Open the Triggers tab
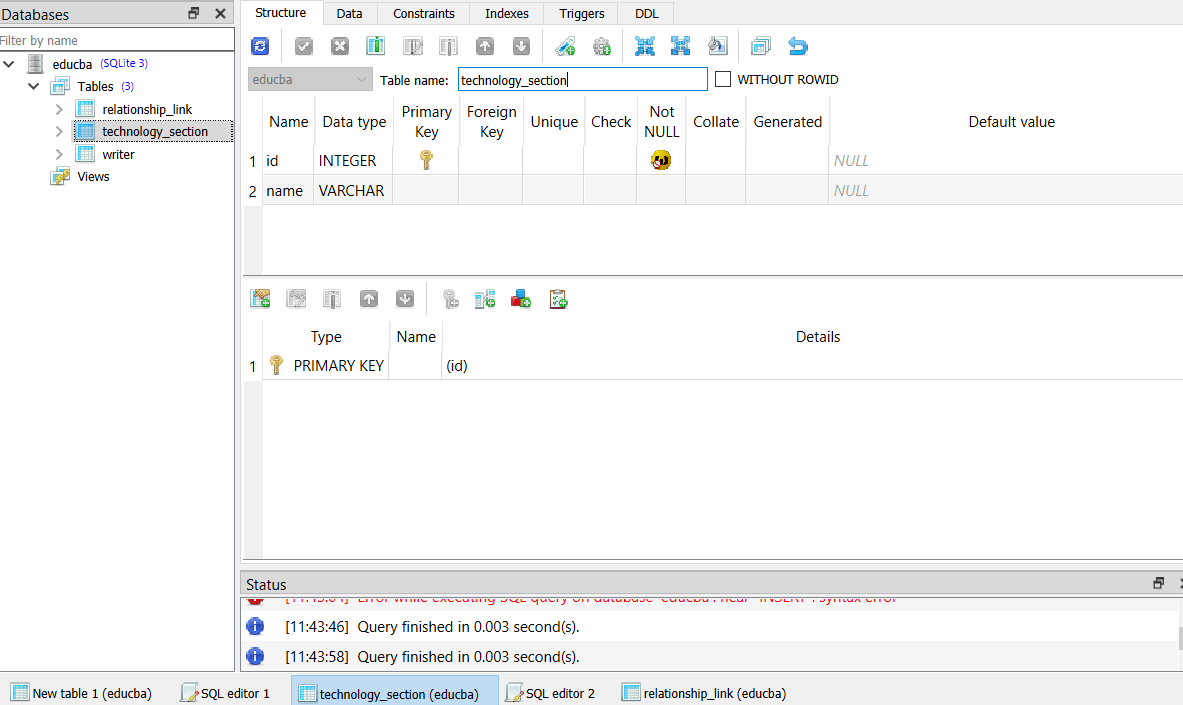The image size is (1183, 705). pos(580,13)
